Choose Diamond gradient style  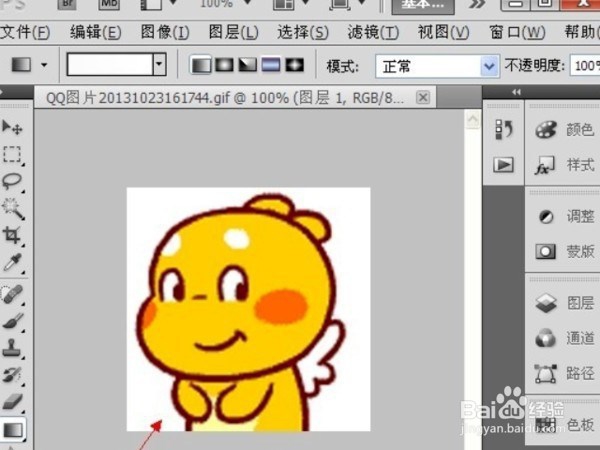pos(294,65)
